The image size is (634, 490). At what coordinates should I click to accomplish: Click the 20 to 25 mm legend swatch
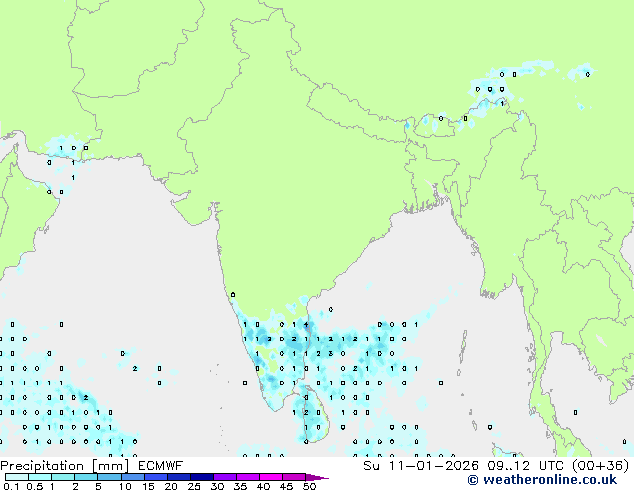(179, 477)
